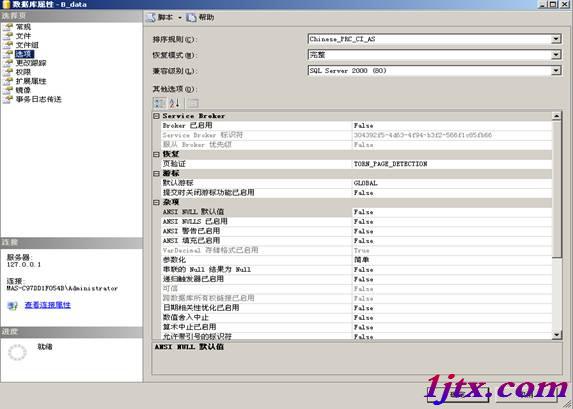Open the 兼容级别 dropdown

point(556,71)
